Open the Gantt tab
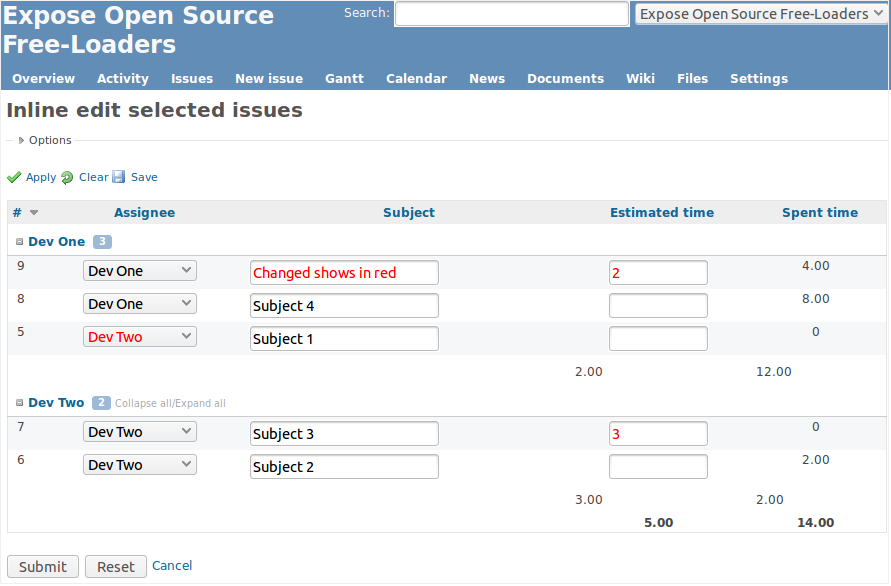 [344, 78]
